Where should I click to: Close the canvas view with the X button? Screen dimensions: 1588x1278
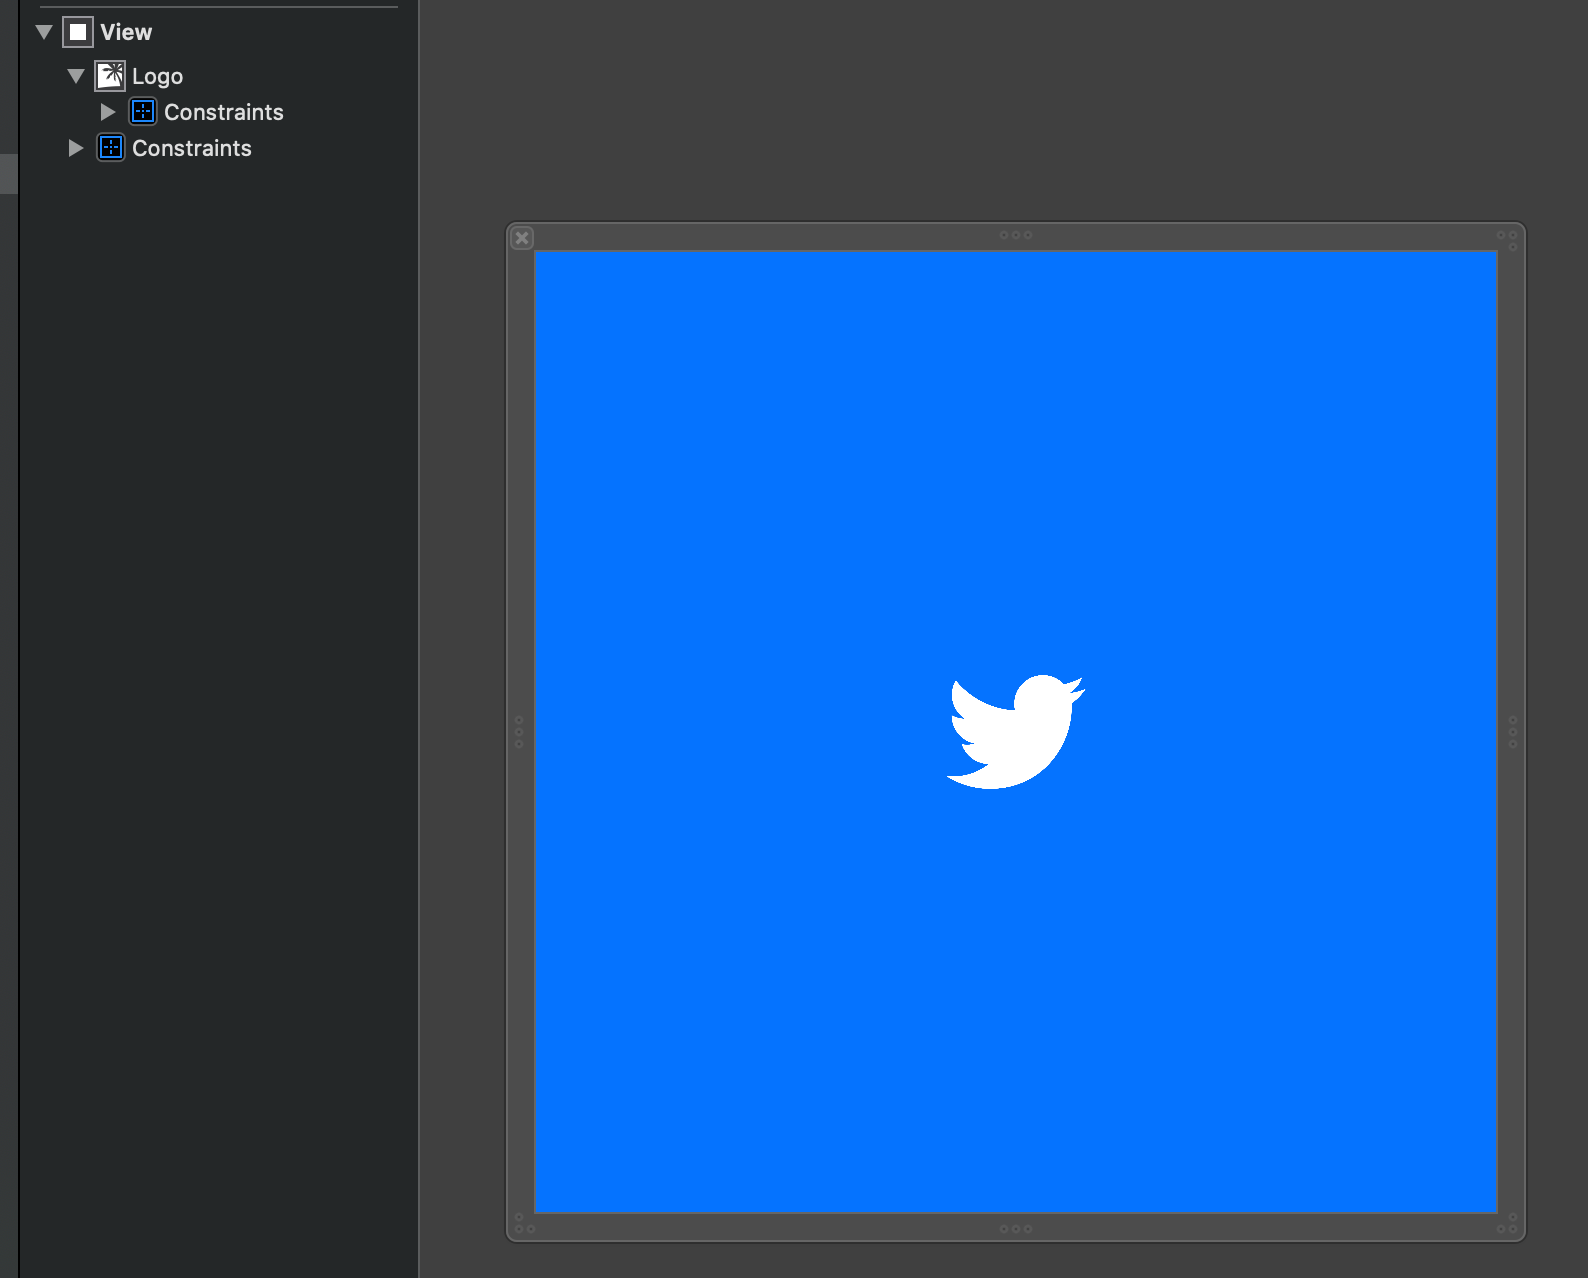click(522, 238)
